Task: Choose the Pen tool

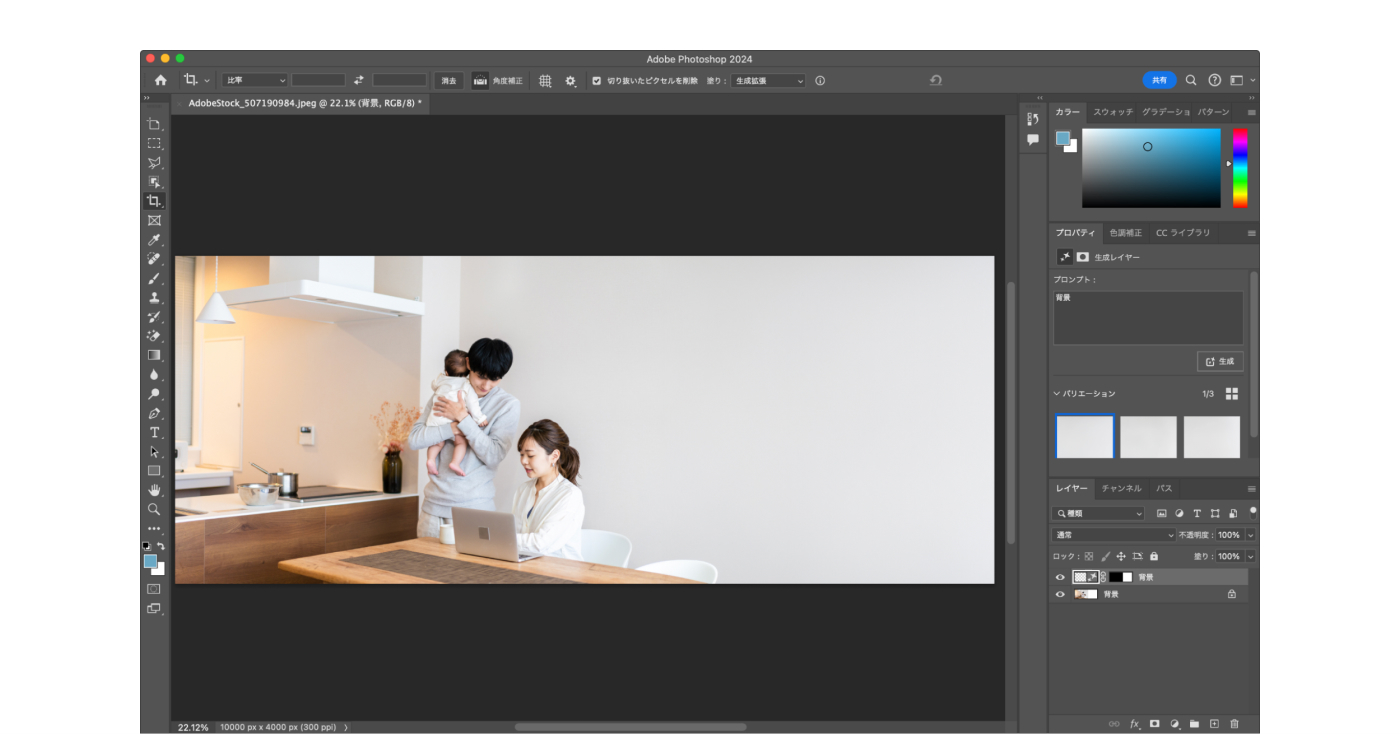Action: (154, 413)
